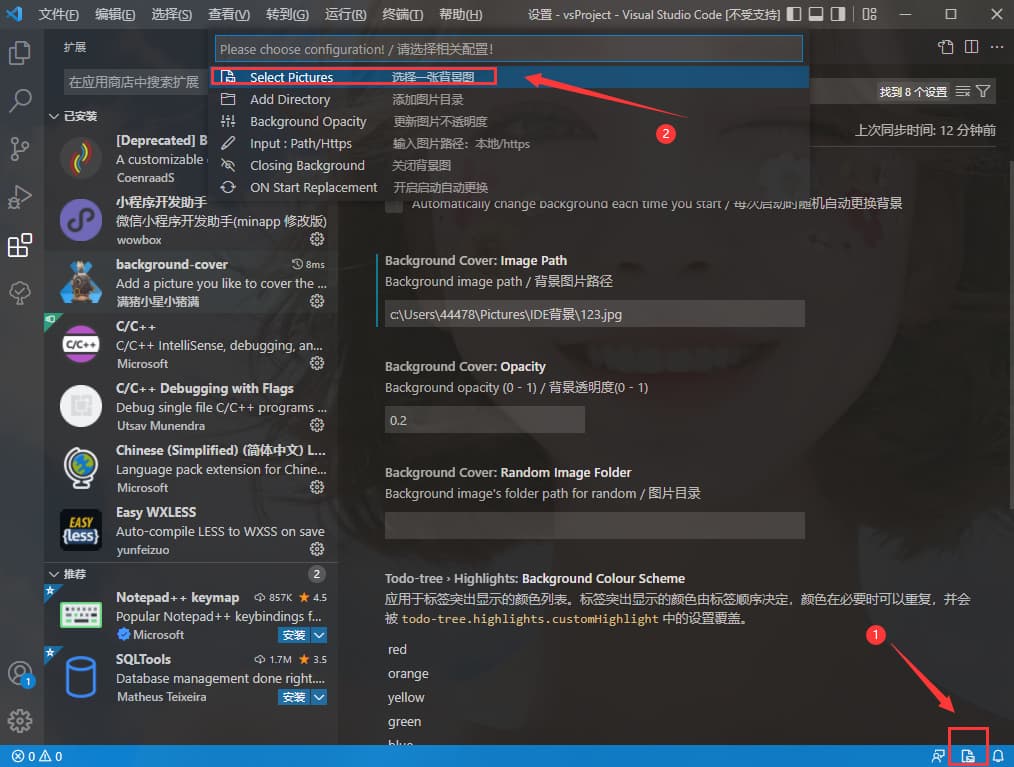
Task: Toggle automatic background change checkbox
Action: point(394,204)
